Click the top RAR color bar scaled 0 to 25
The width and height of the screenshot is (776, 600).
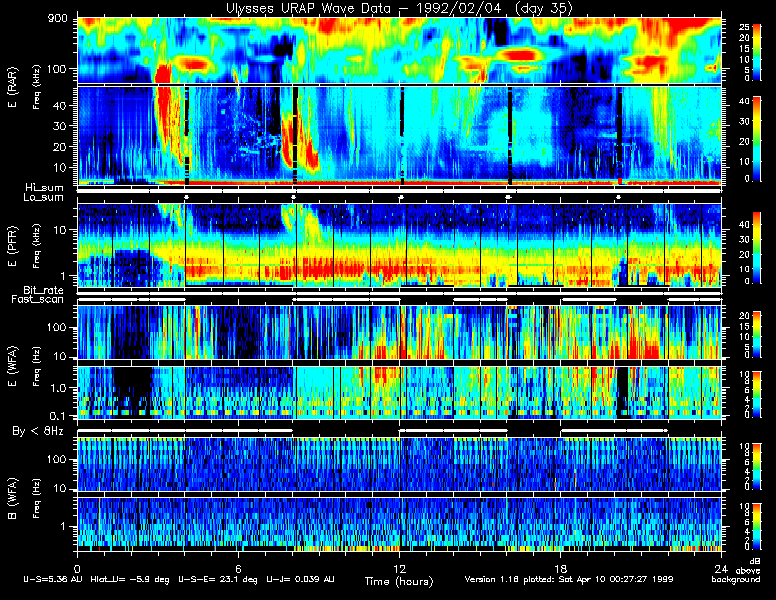pos(757,52)
